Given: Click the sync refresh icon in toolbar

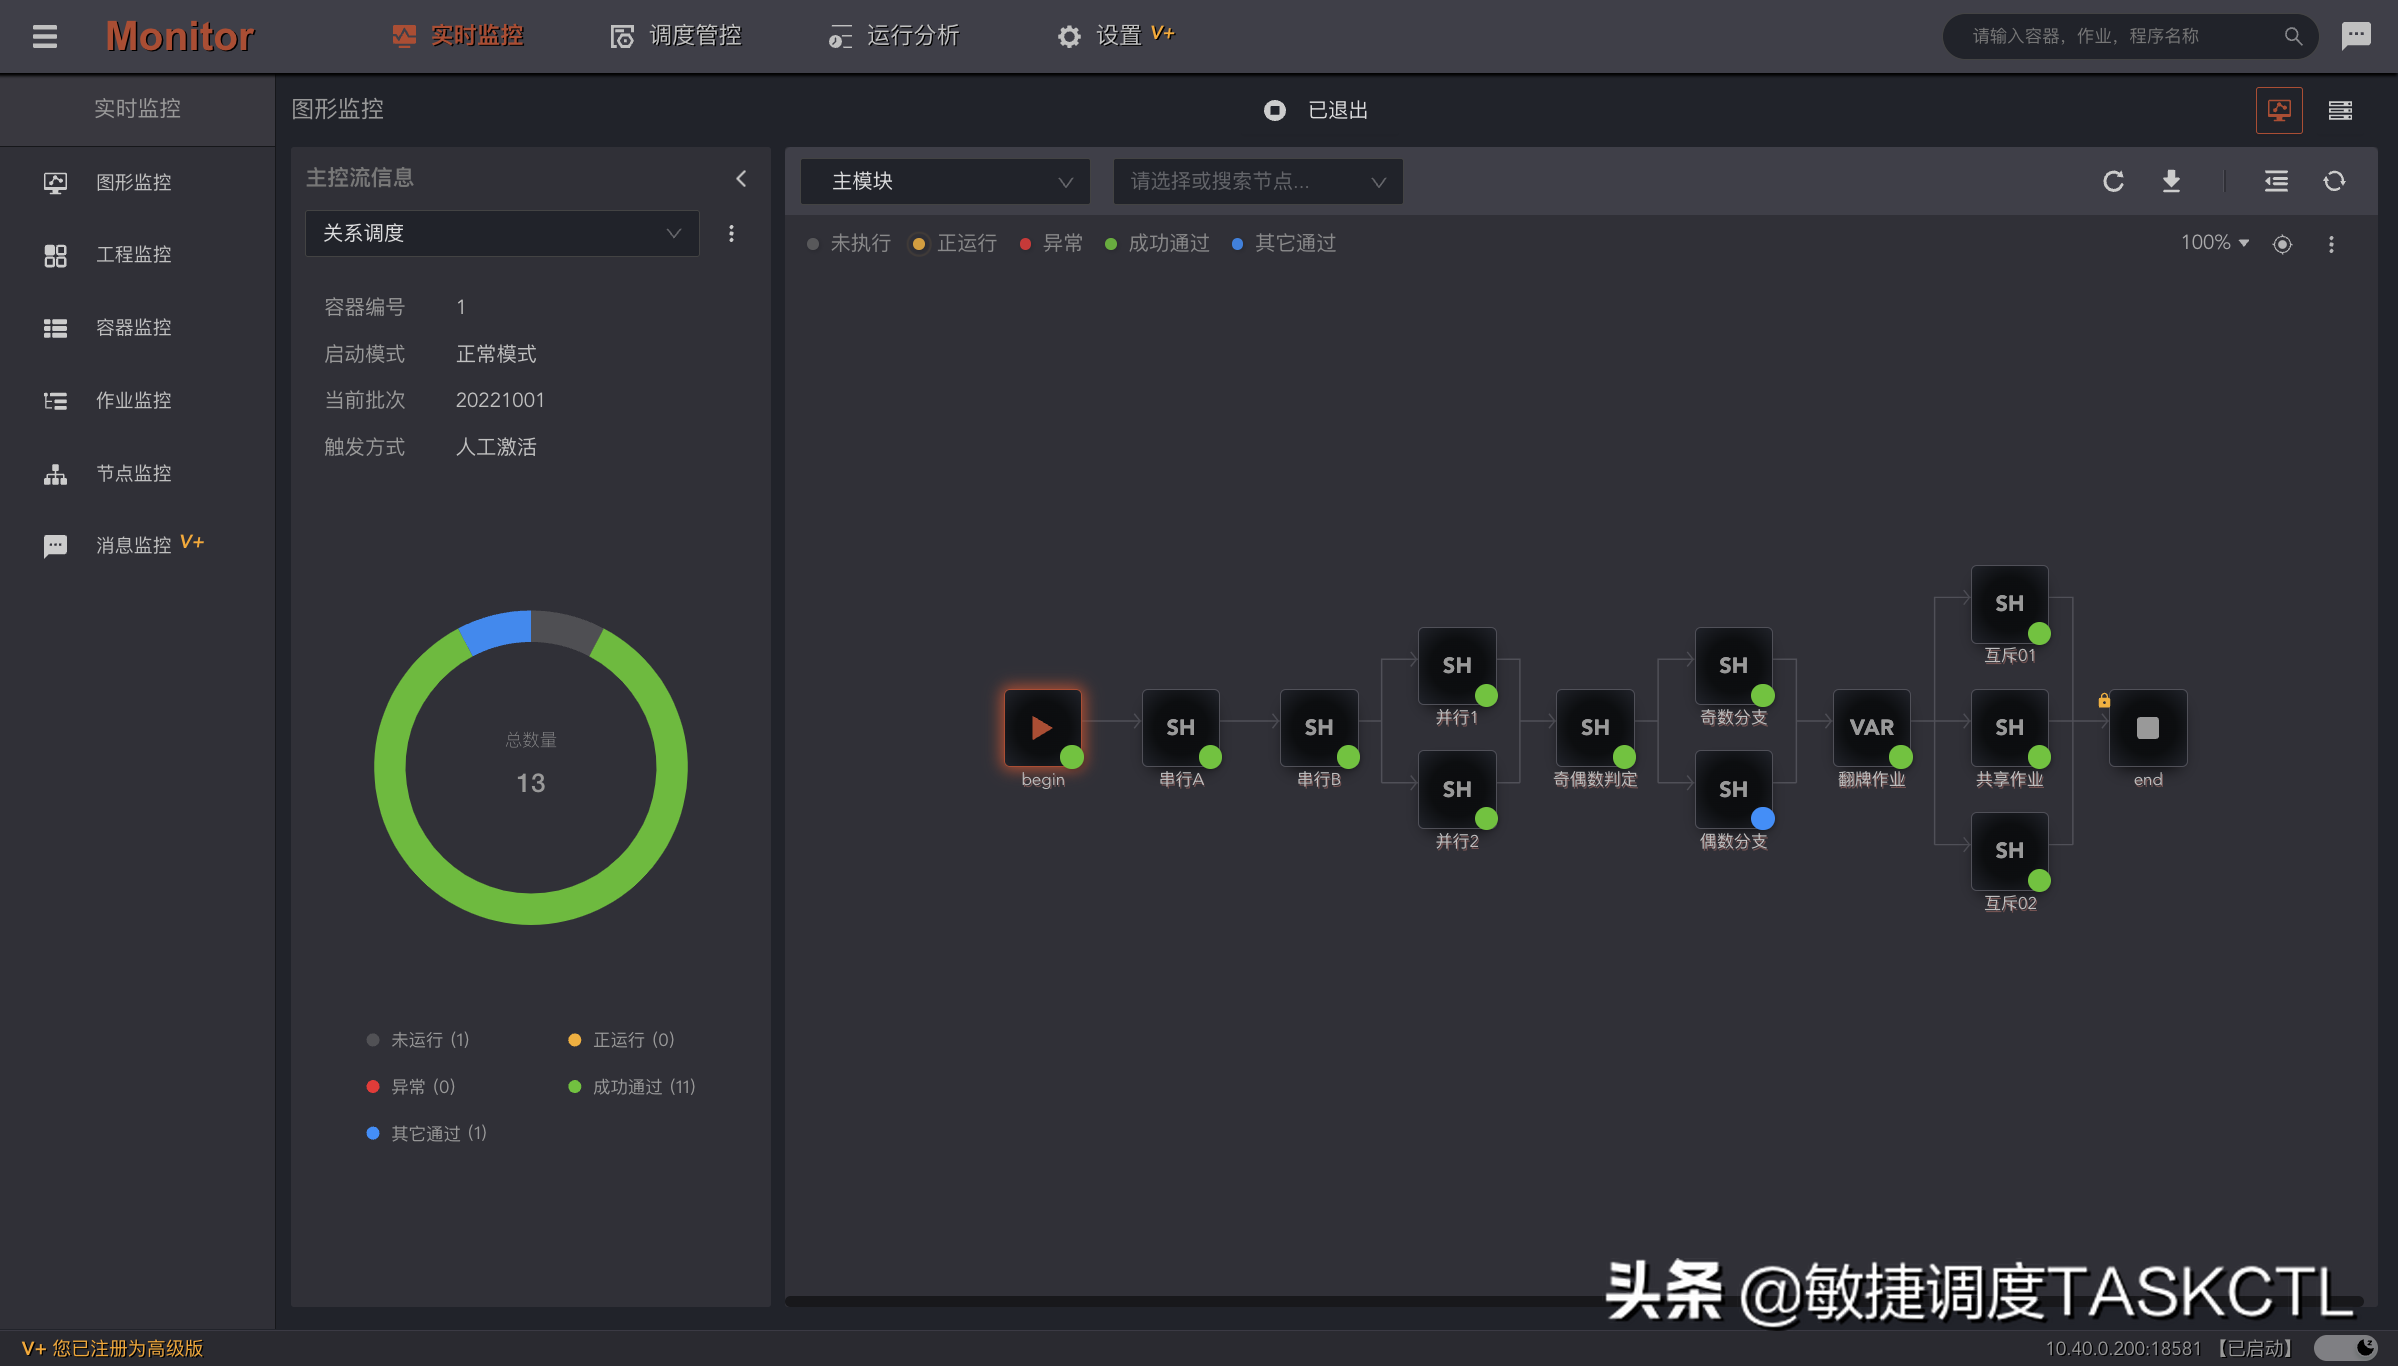Looking at the screenshot, I should pos(2334,181).
